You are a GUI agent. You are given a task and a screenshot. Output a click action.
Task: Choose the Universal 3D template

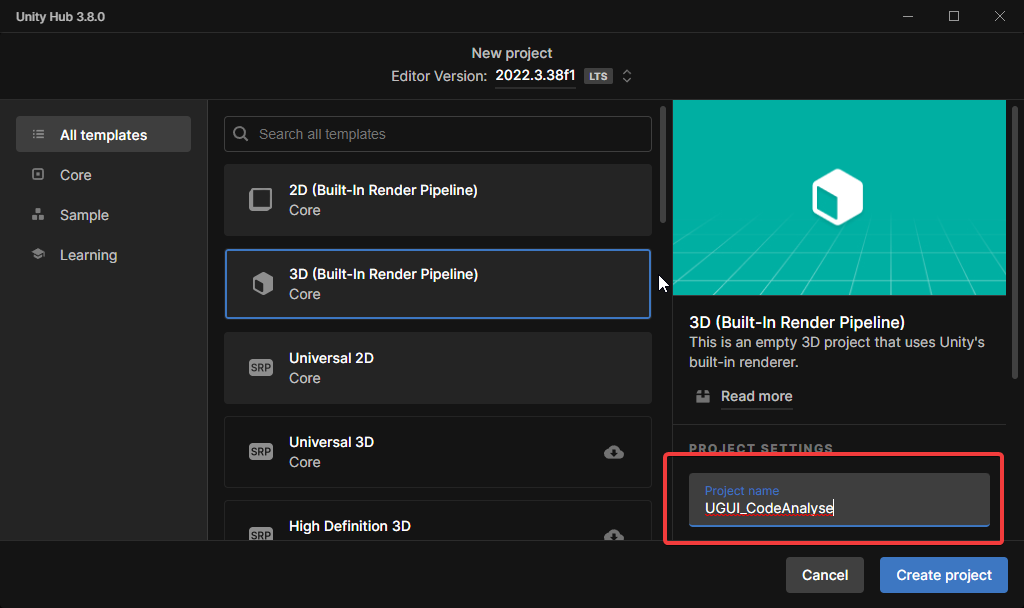[x=438, y=452]
